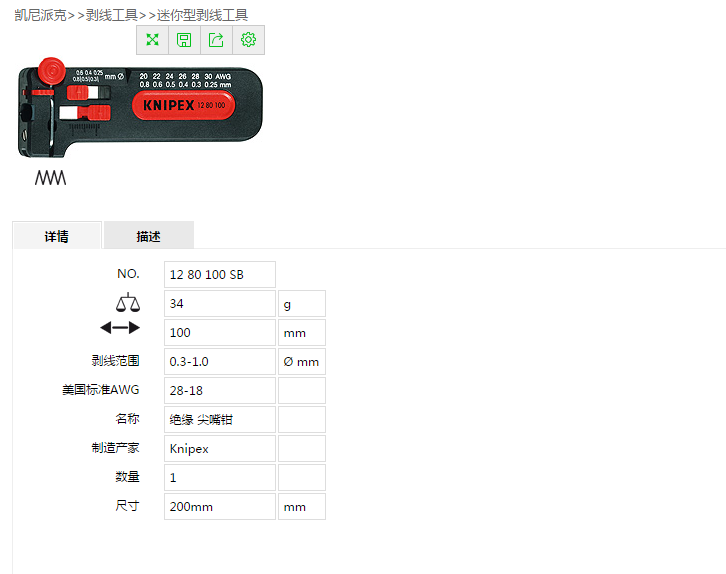Click the share export icon
The width and height of the screenshot is (726, 574).
(x=216, y=40)
